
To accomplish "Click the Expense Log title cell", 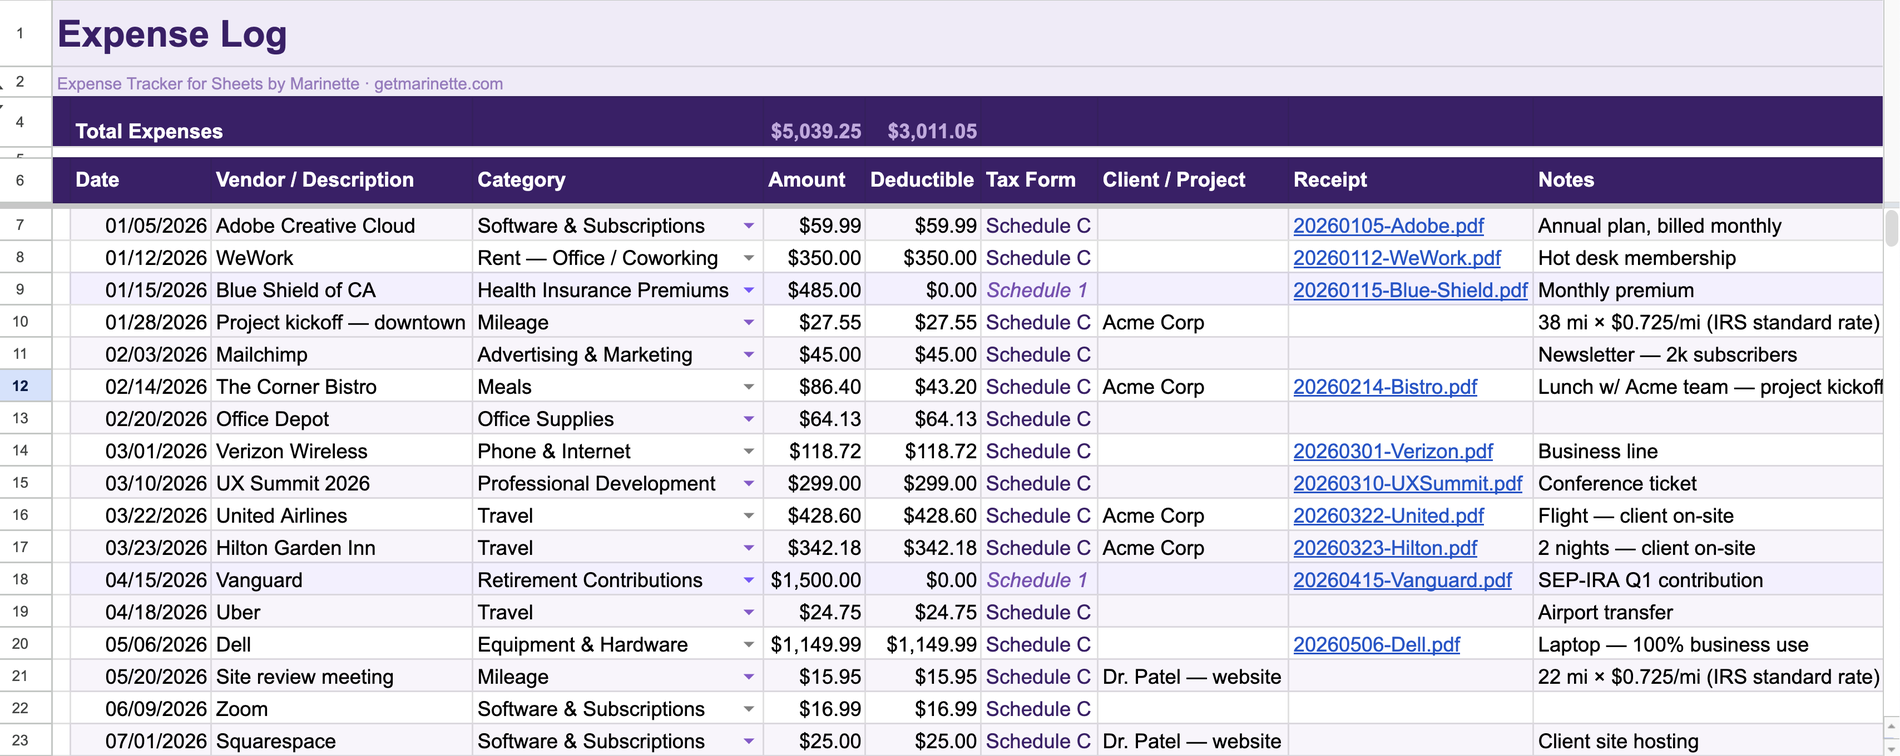I will [x=172, y=34].
